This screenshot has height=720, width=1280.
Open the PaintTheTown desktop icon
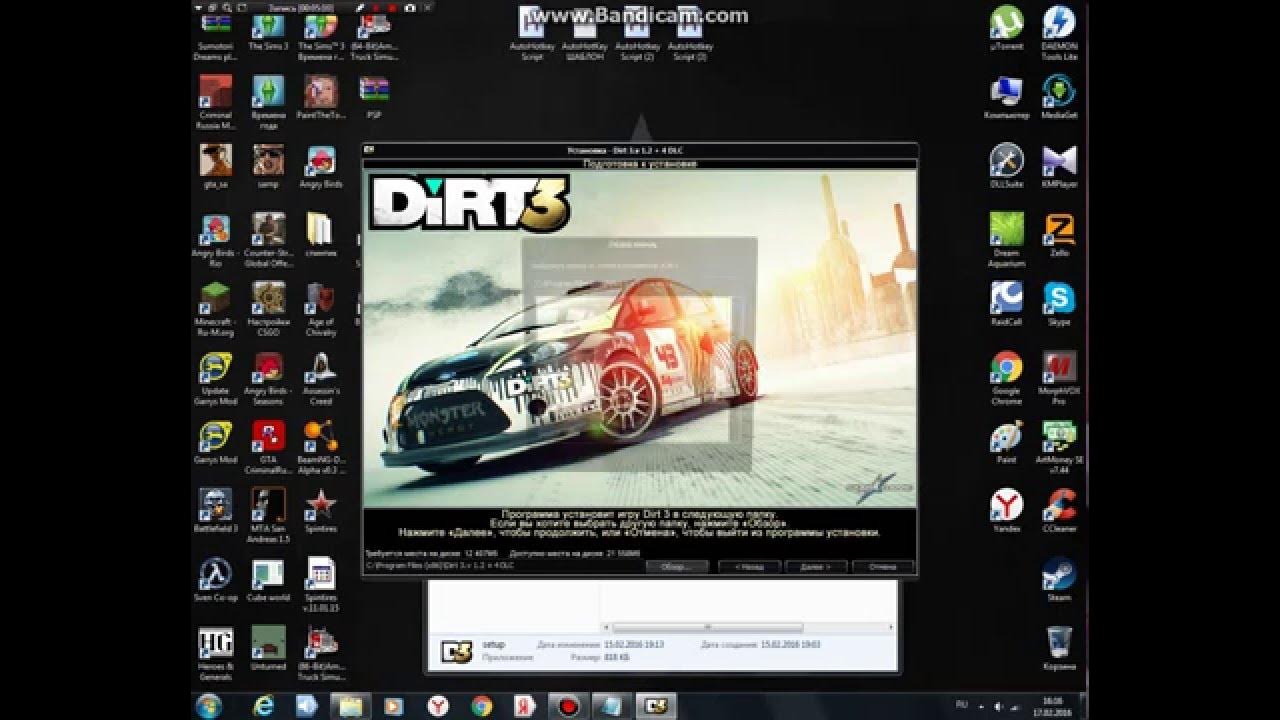click(x=321, y=99)
